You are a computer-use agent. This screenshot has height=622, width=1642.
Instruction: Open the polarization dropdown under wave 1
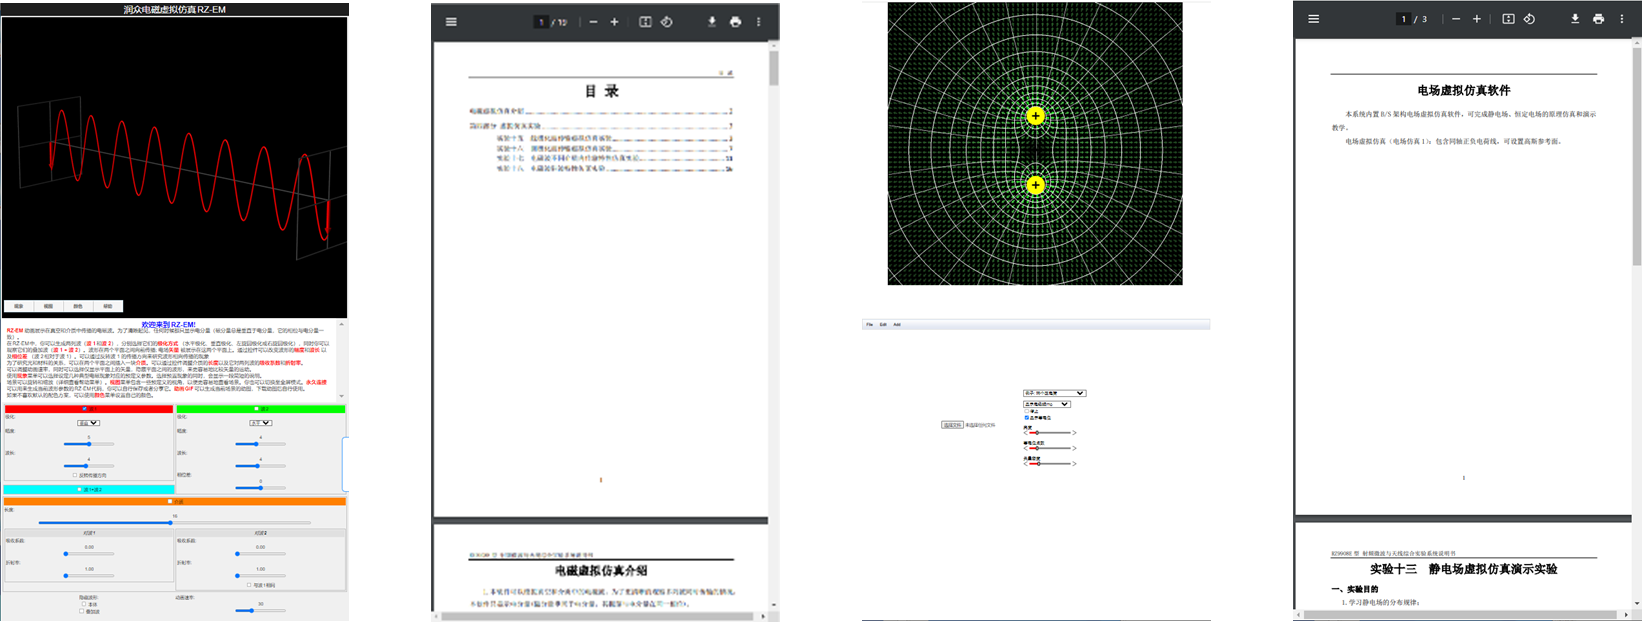tap(88, 423)
